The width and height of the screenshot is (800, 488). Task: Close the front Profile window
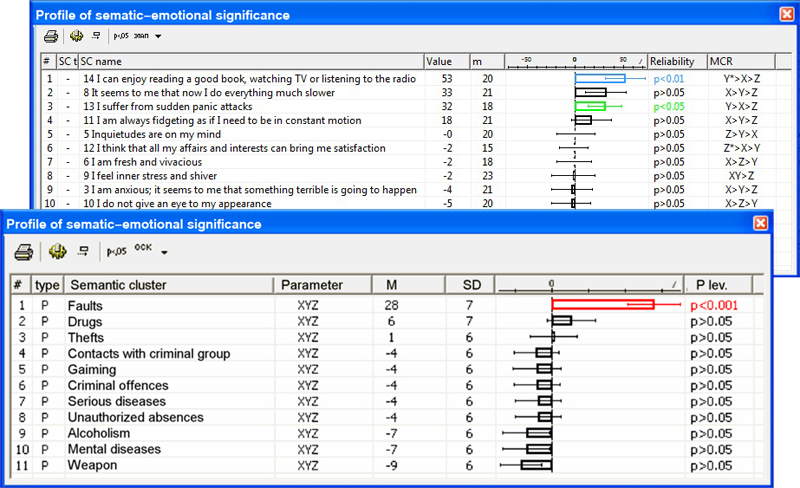point(761,223)
